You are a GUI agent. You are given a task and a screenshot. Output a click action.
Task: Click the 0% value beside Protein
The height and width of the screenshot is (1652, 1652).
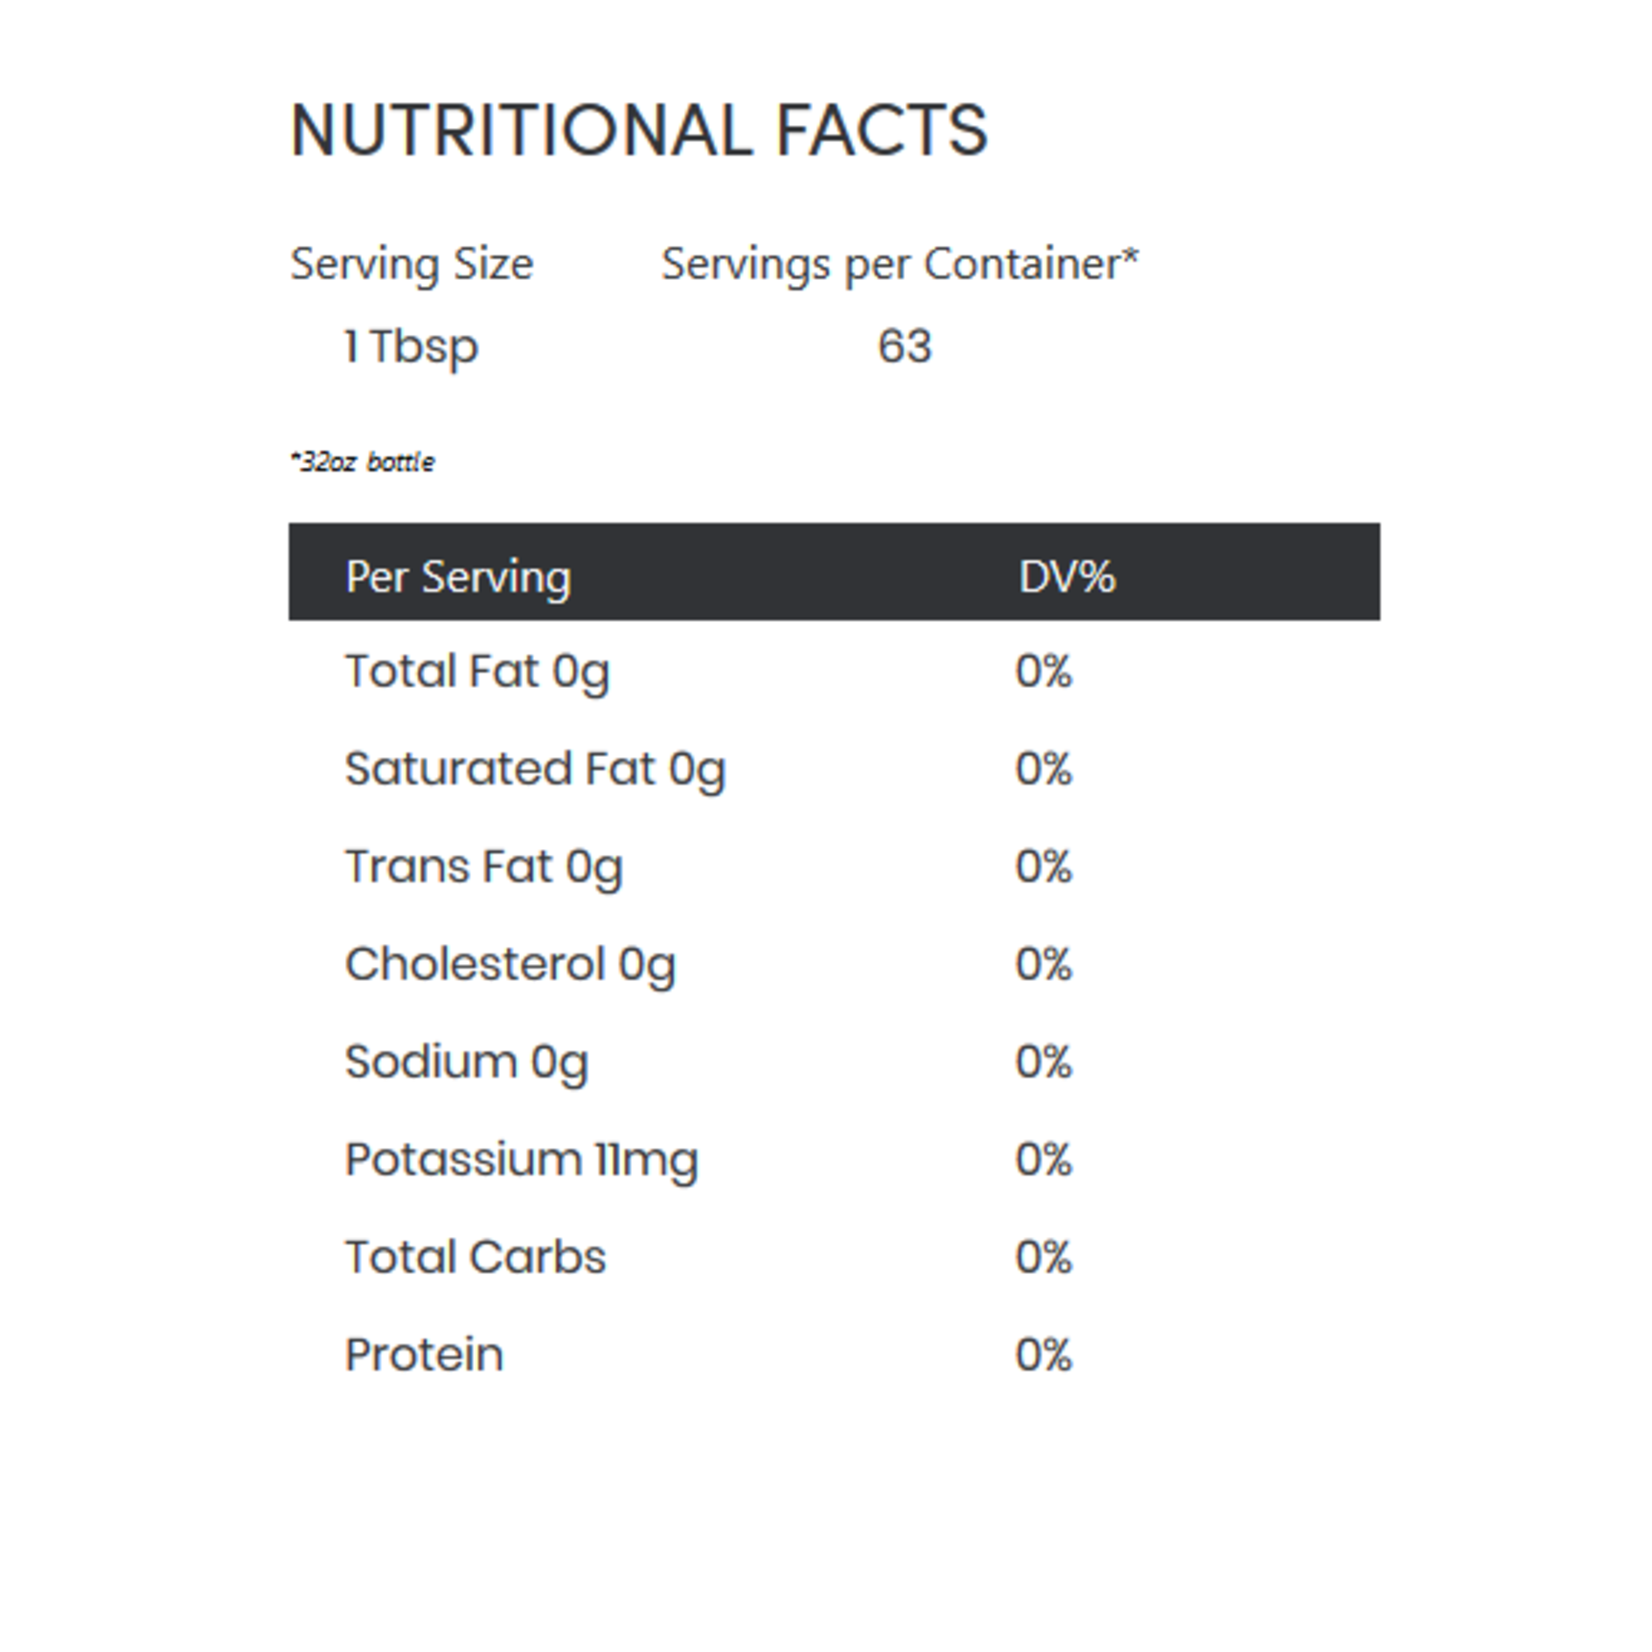pos(1043,1355)
